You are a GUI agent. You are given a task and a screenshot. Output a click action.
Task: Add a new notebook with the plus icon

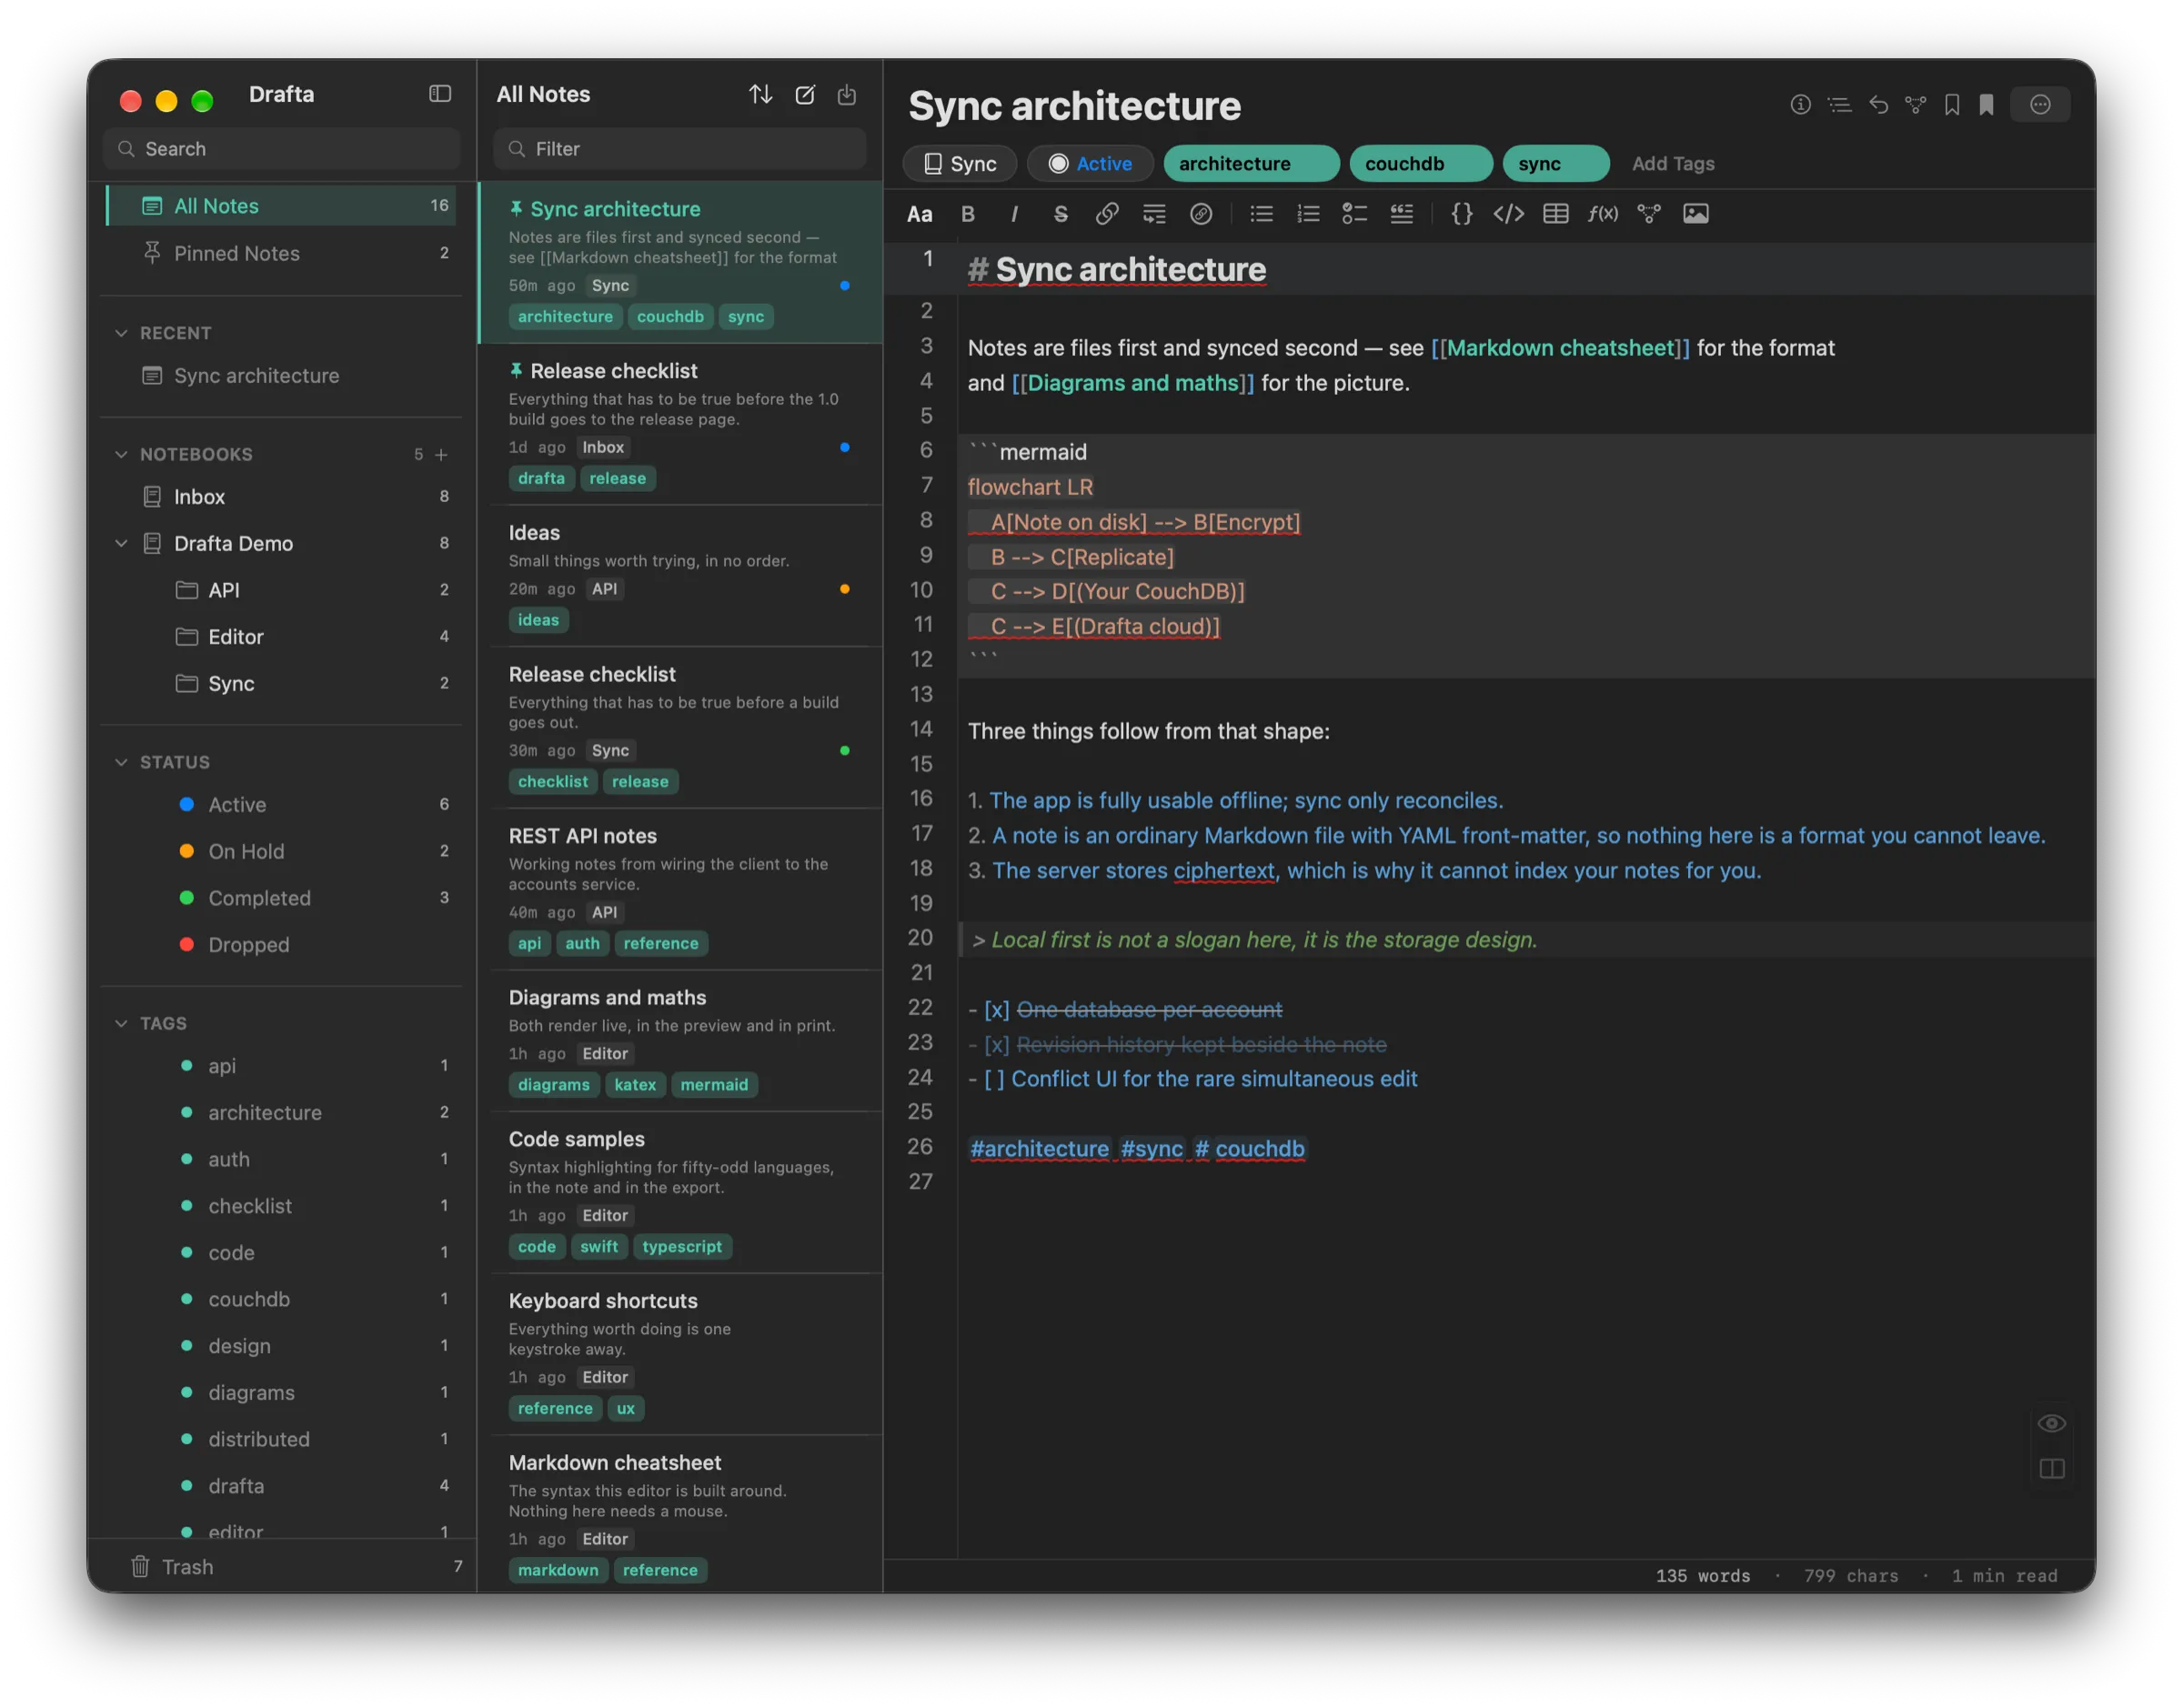[x=441, y=455]
